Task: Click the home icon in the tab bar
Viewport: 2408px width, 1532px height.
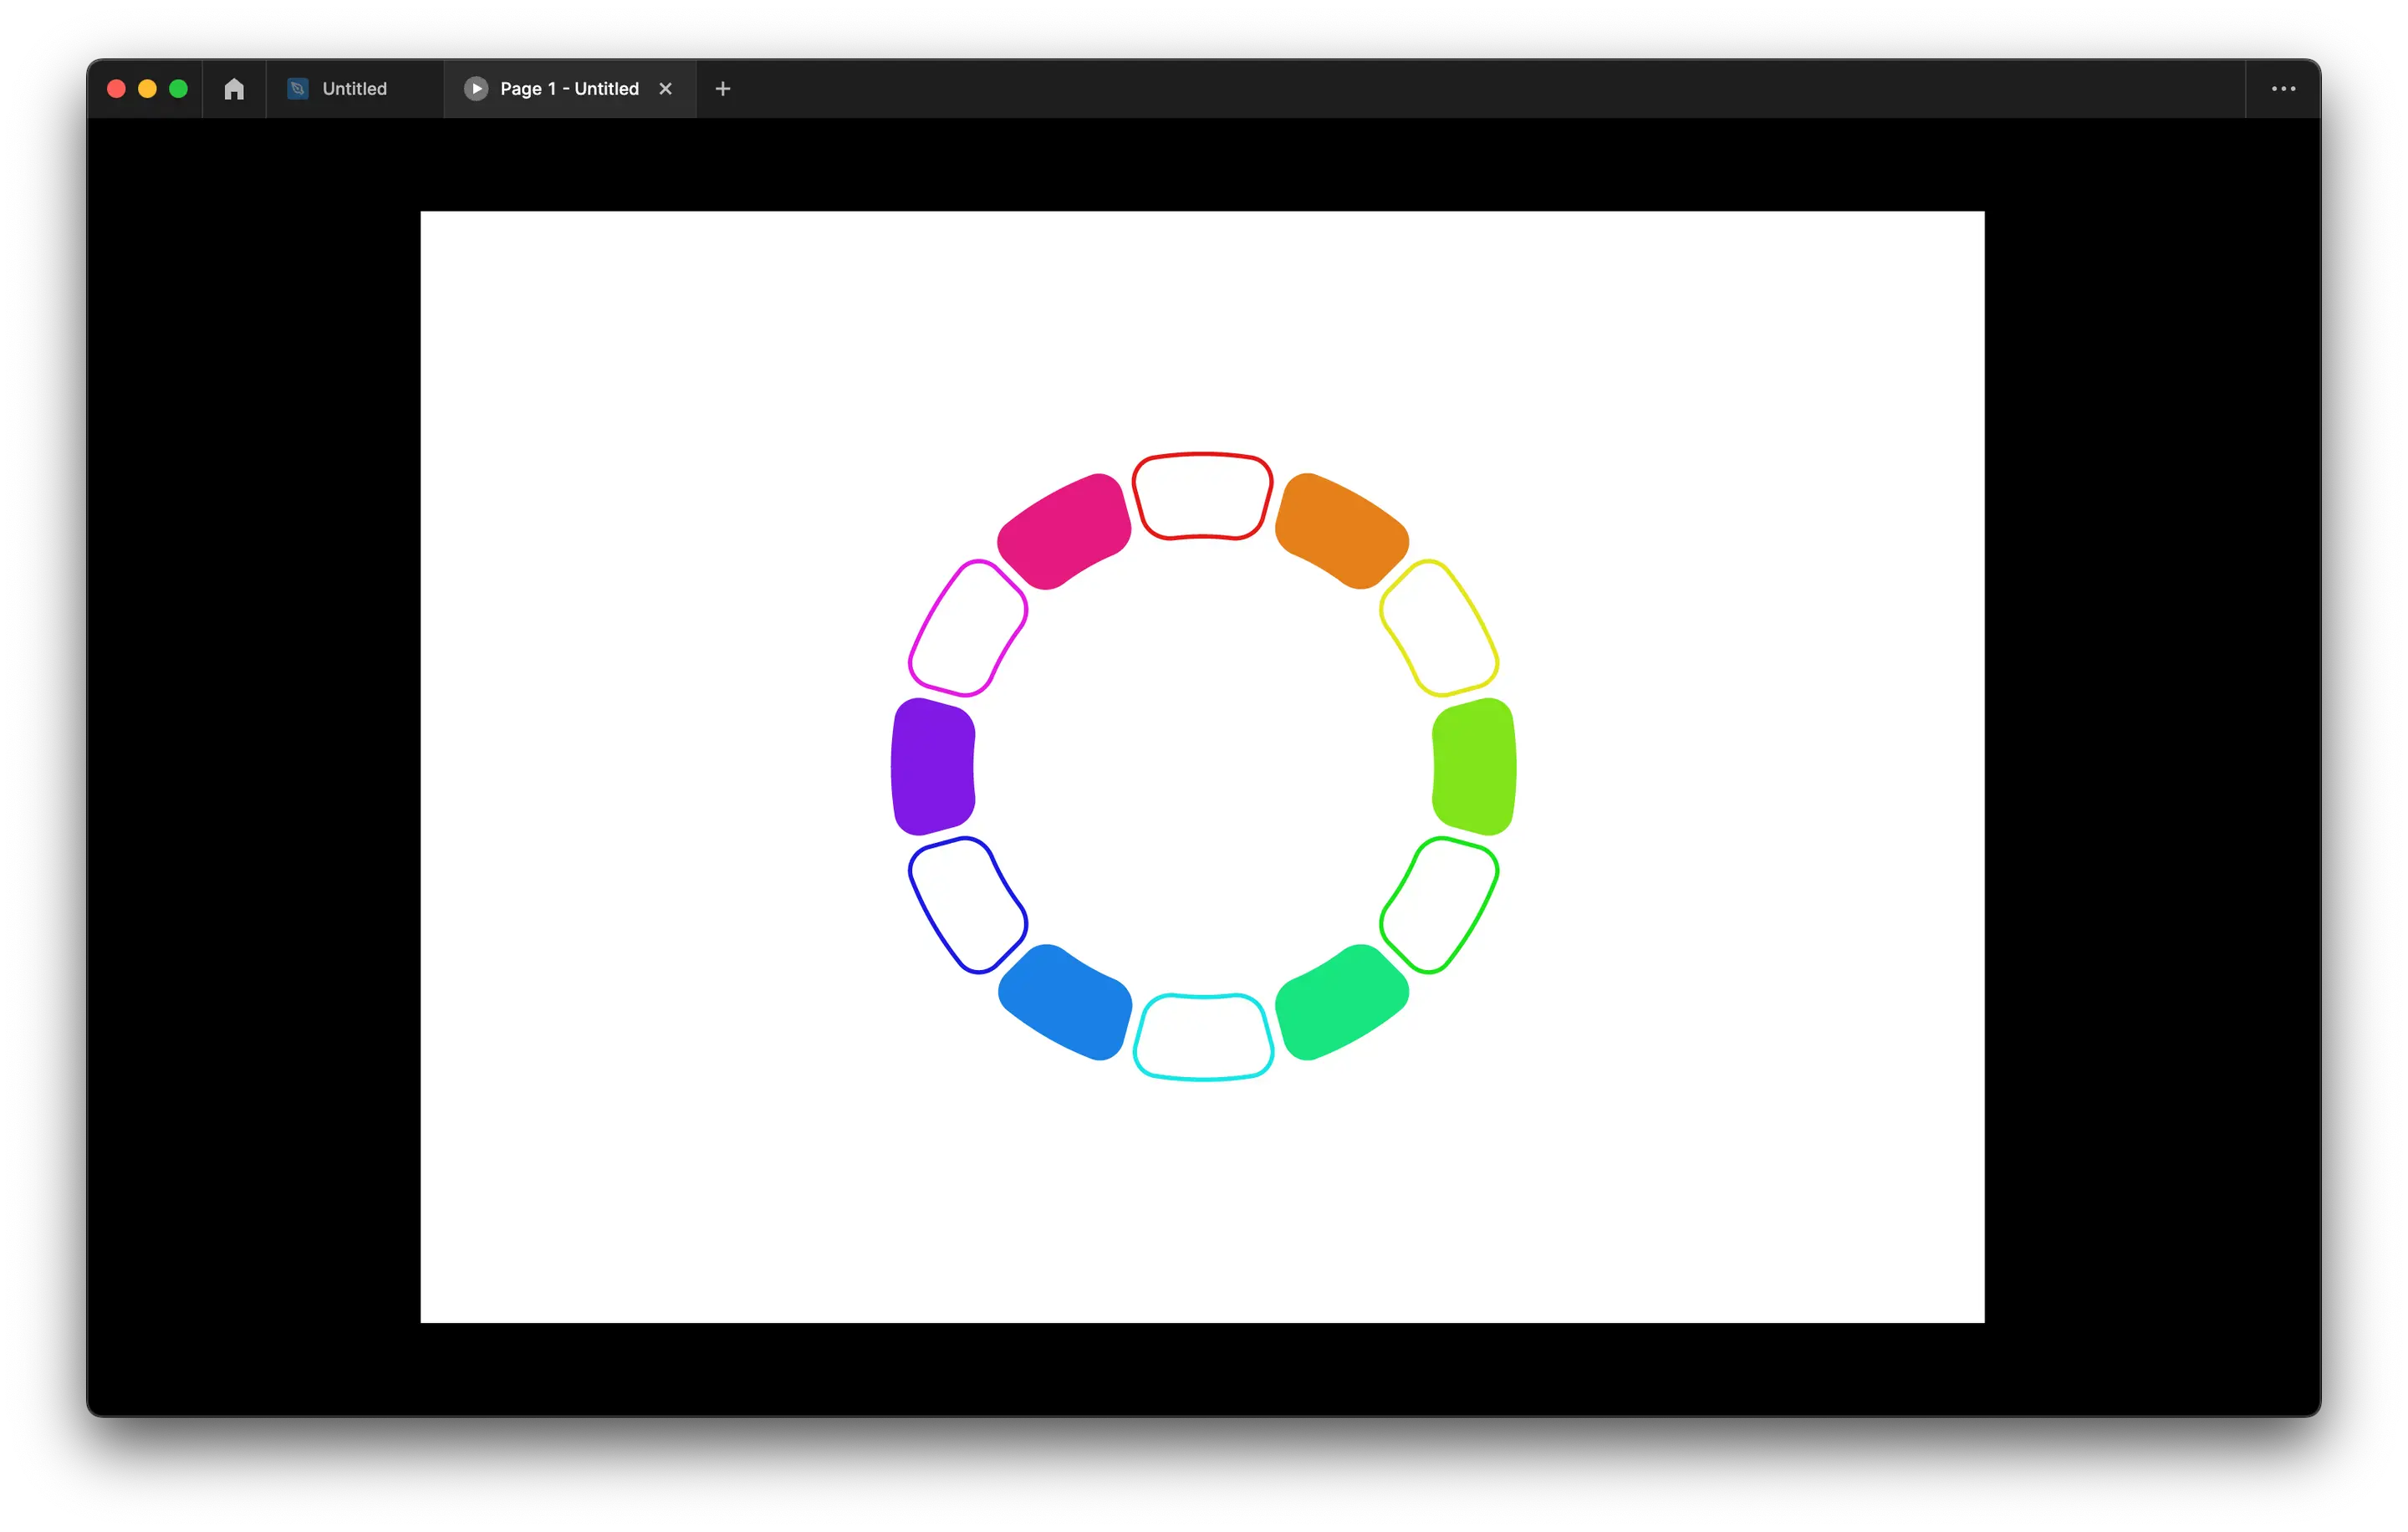Action: (x=234, y=89)
